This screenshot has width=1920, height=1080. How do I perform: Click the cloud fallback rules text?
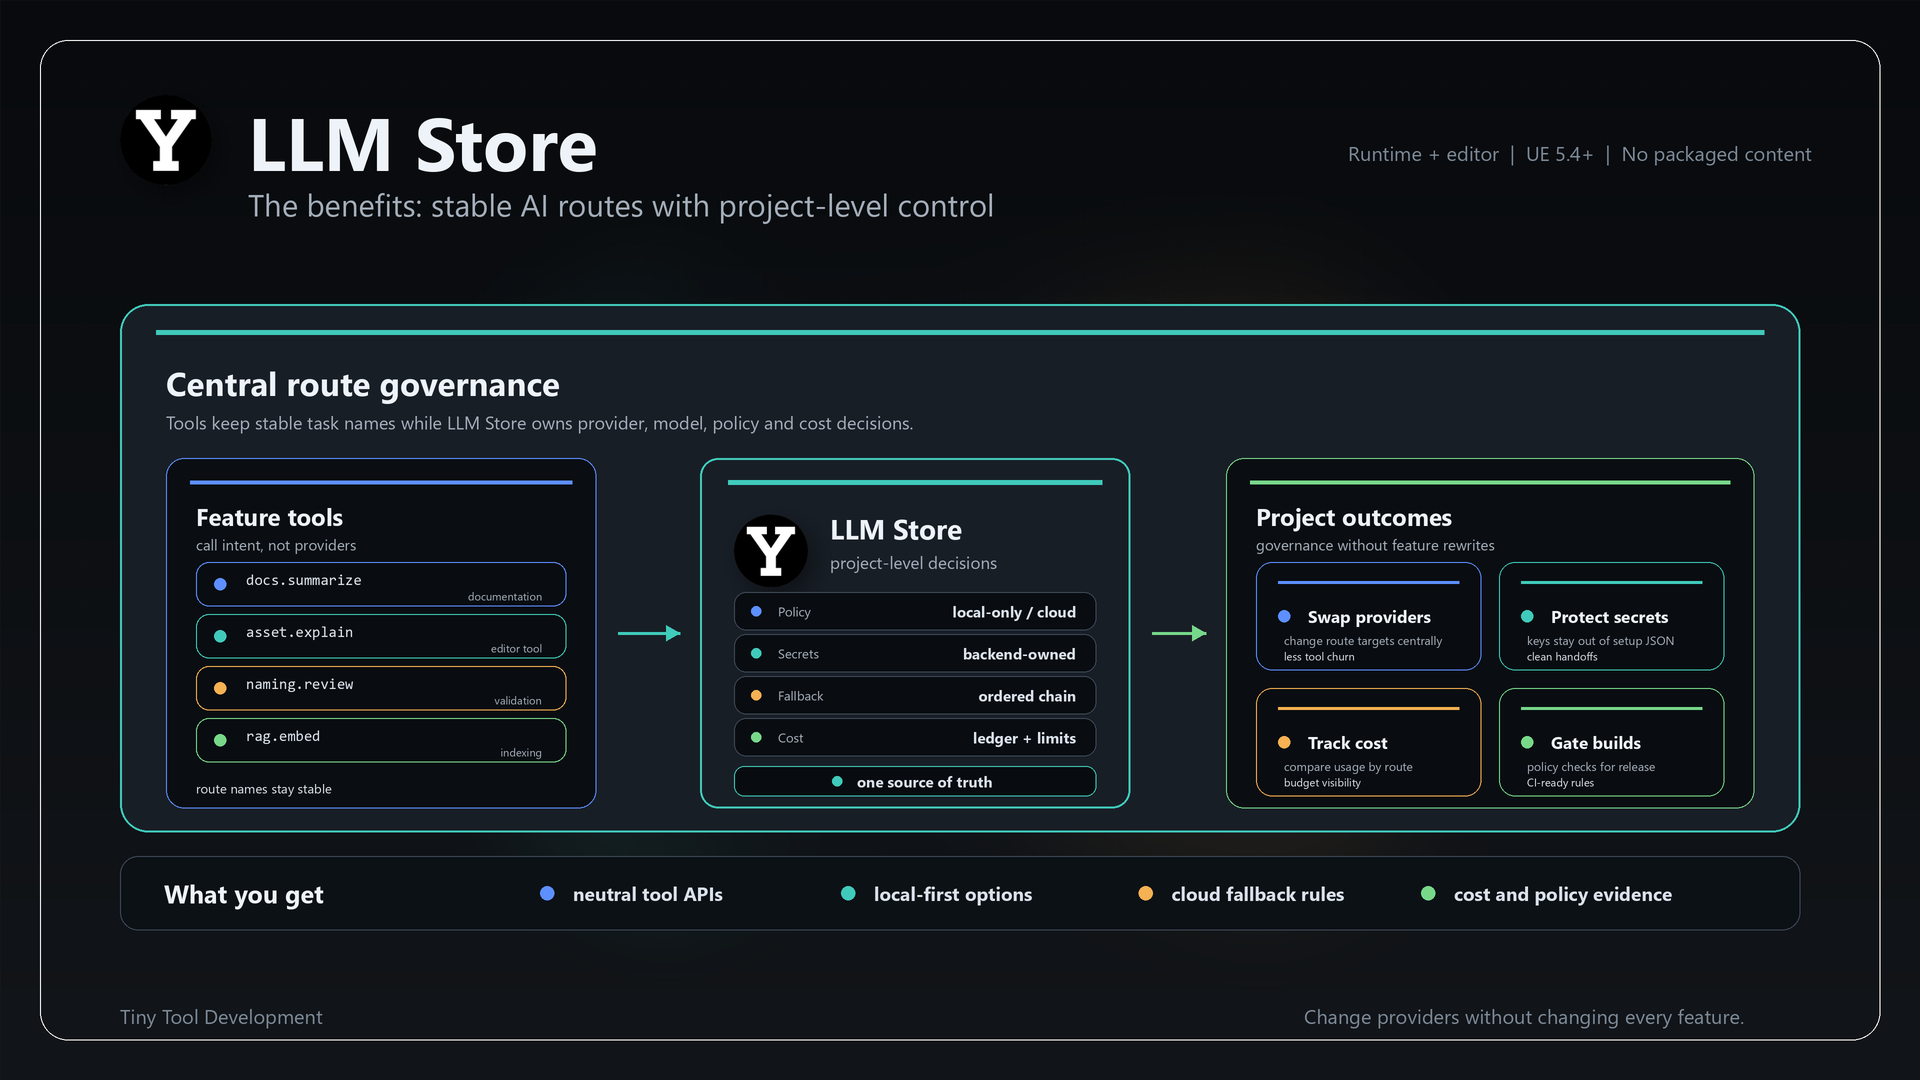[1257, 894]
